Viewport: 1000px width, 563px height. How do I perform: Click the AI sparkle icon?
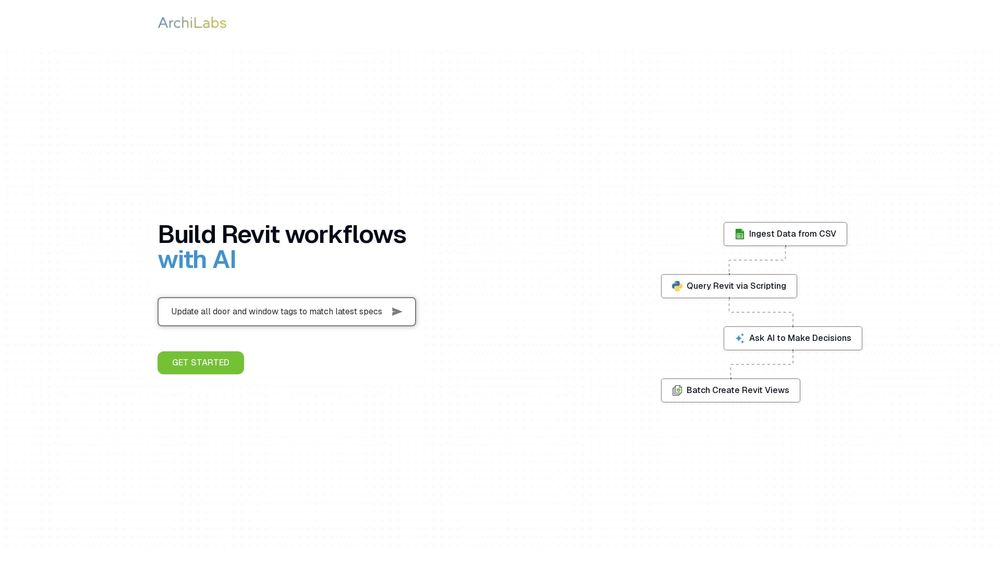pos(739,339)
